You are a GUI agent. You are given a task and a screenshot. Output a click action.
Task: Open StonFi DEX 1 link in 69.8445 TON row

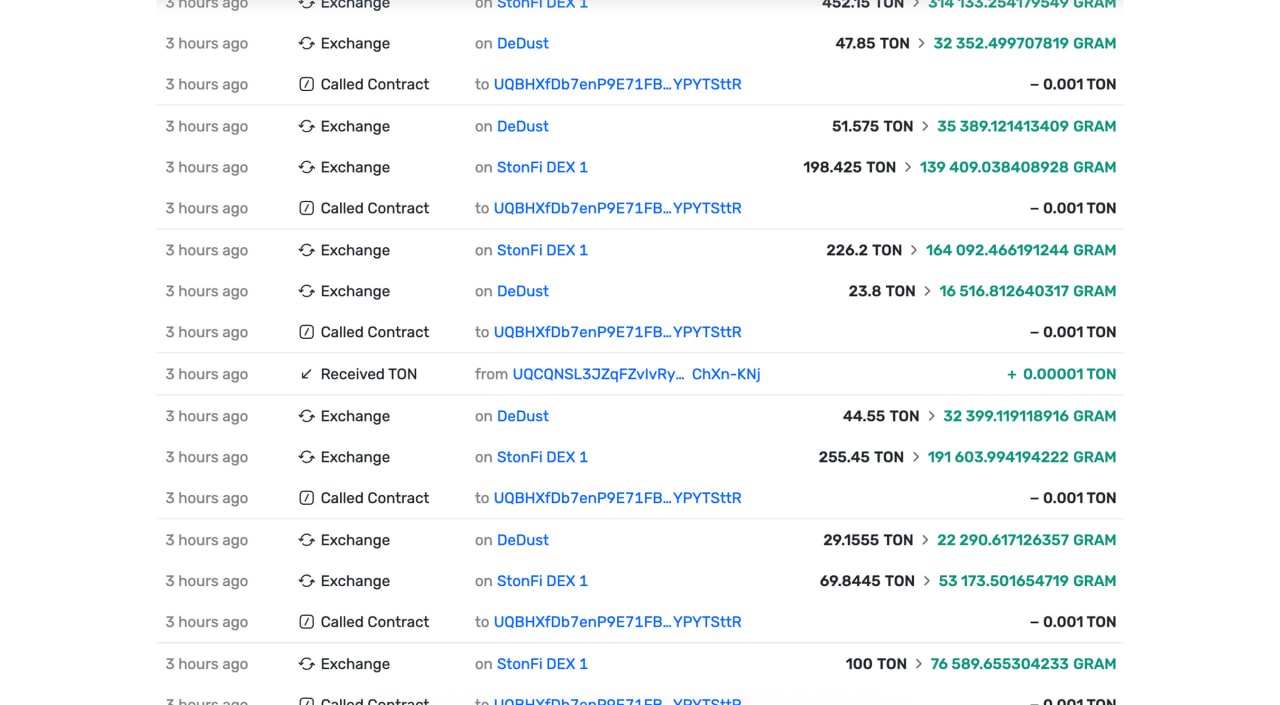542,582
